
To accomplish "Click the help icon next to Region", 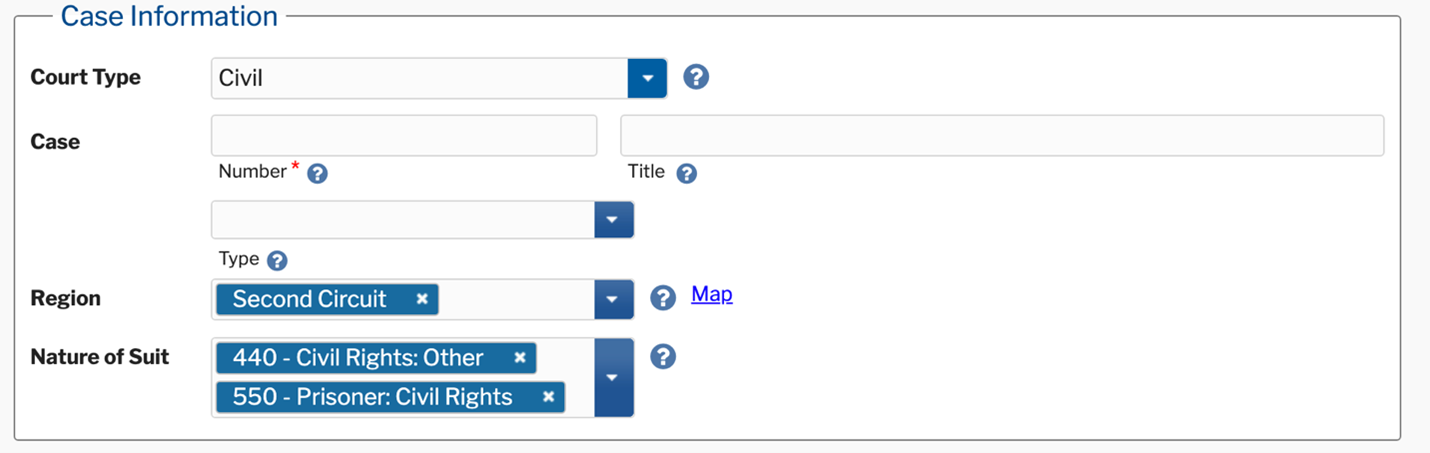I will pyautogui.click(x=663, y=298).
